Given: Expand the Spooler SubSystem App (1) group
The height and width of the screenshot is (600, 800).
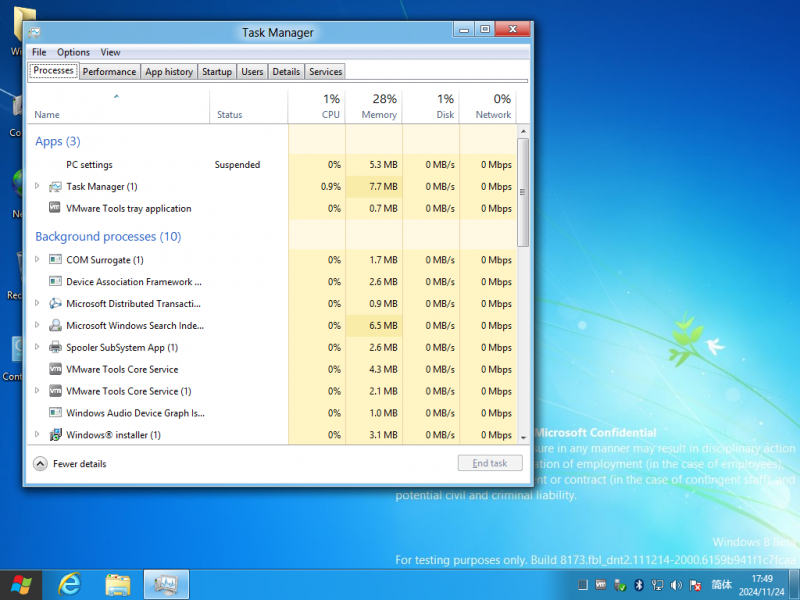Looking at the screenshot, I should pos(37,347).
